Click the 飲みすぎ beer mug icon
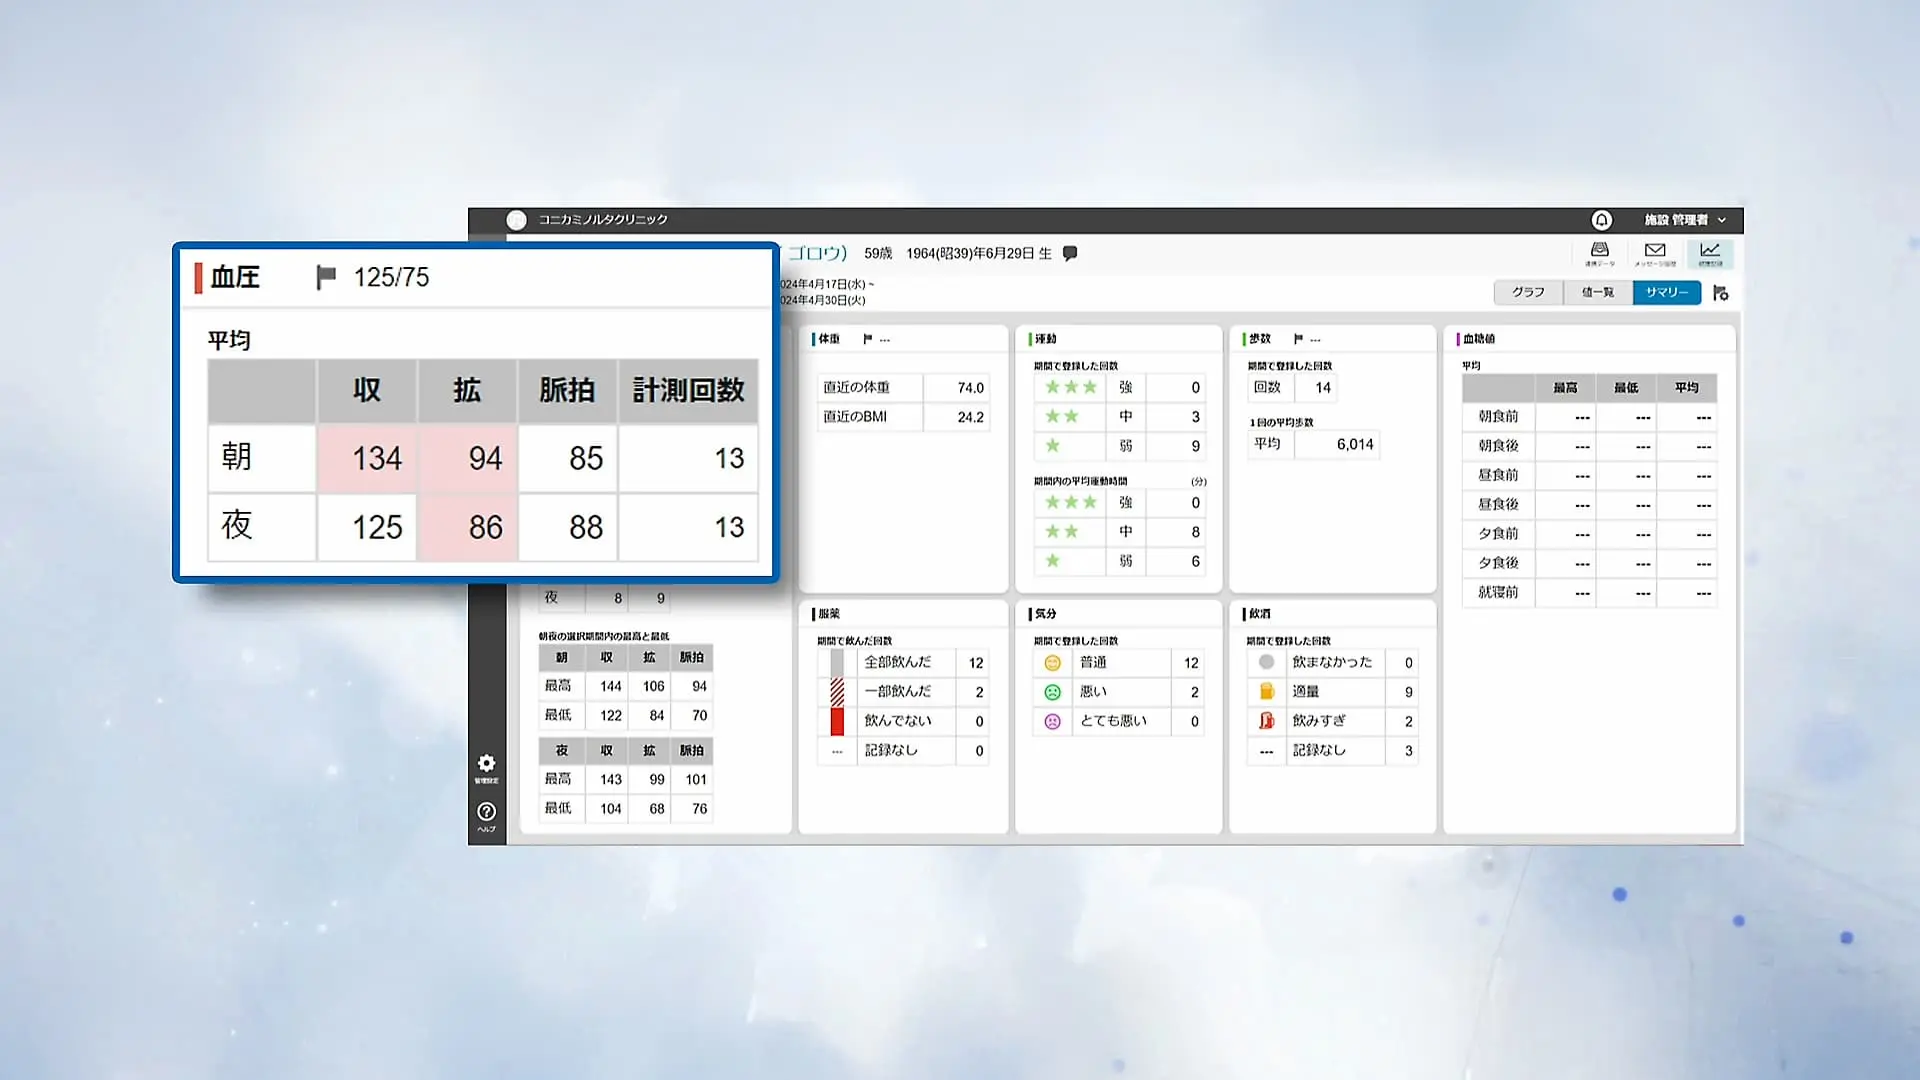1920x1080 pixels. pos(1266,721)
